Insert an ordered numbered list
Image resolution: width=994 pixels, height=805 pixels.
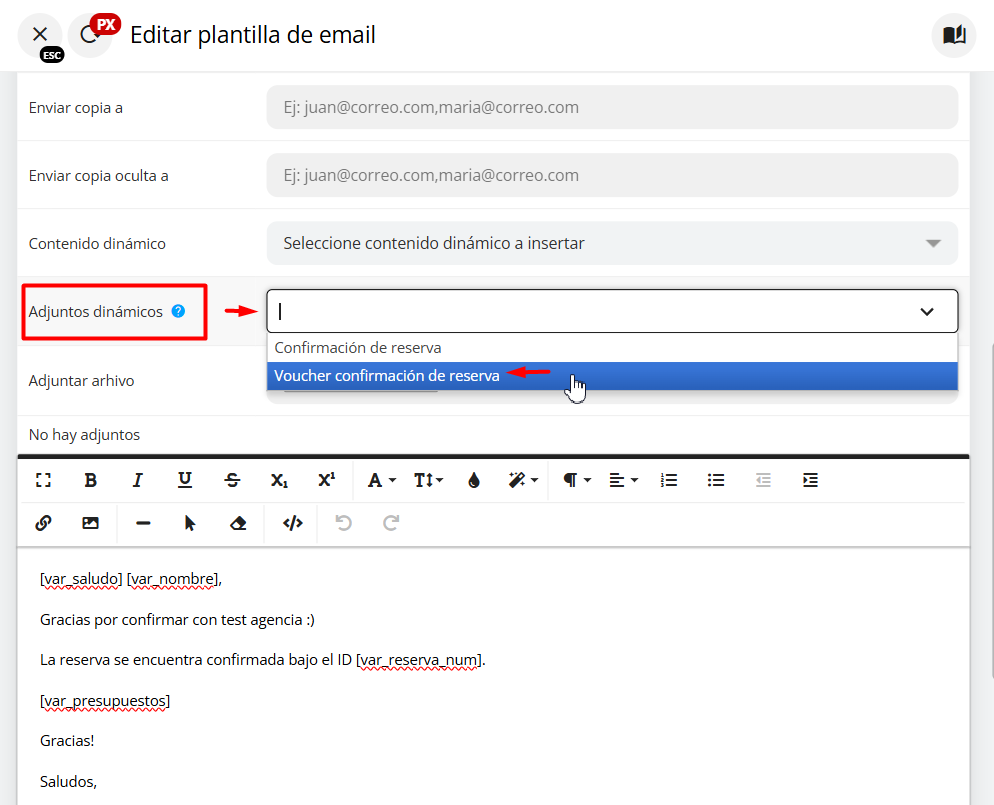(669, 480)
